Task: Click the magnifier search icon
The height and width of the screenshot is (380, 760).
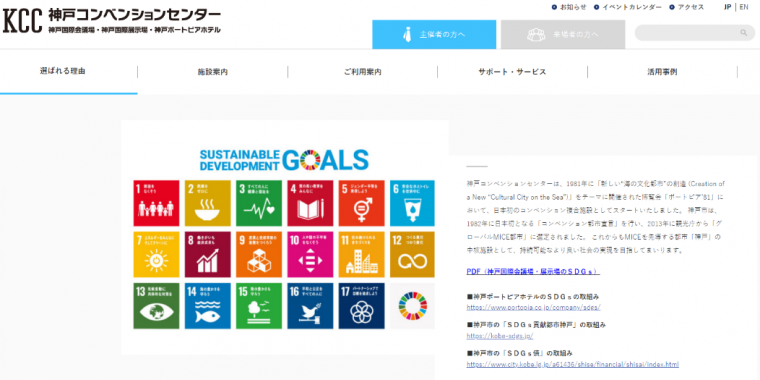Action: (744, 33)
